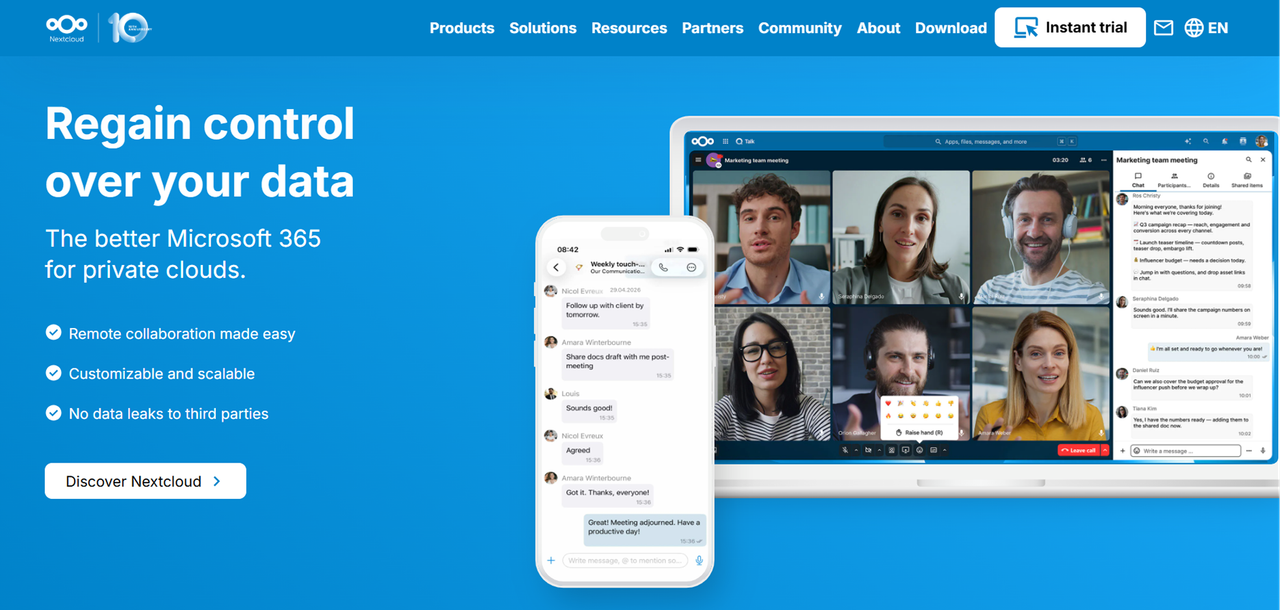This screenshot has height=610, width=1280.
Task: Click the 'Sounds good!' message from Louis
Action: [x=590, y=411]
